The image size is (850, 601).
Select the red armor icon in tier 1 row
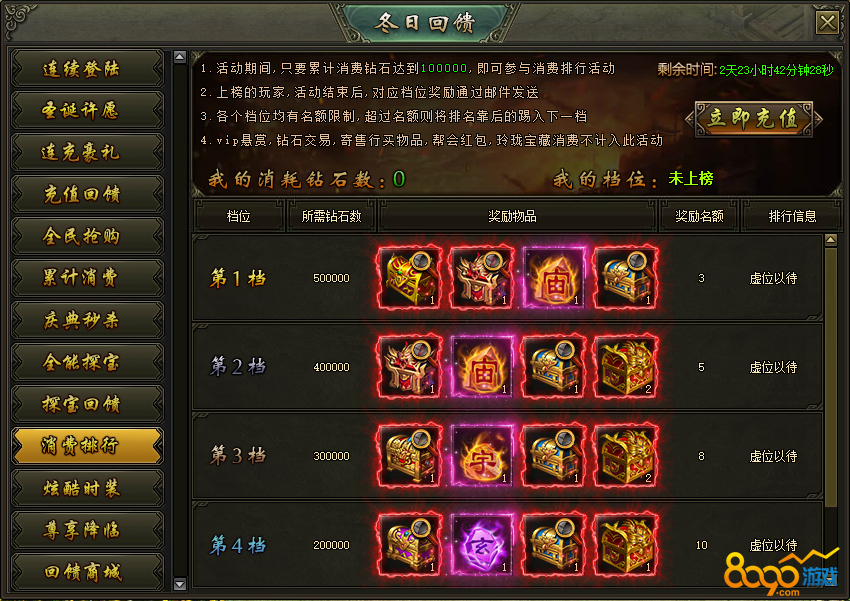click(481, 277)
